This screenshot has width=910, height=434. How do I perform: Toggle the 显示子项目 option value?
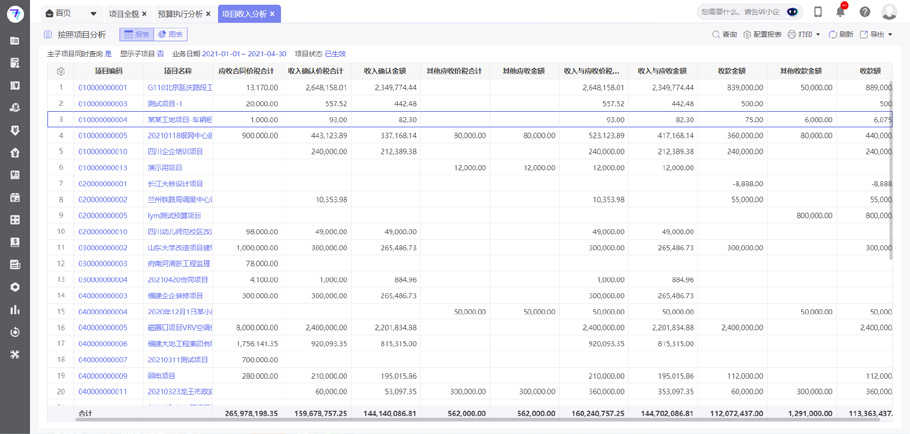161,54
